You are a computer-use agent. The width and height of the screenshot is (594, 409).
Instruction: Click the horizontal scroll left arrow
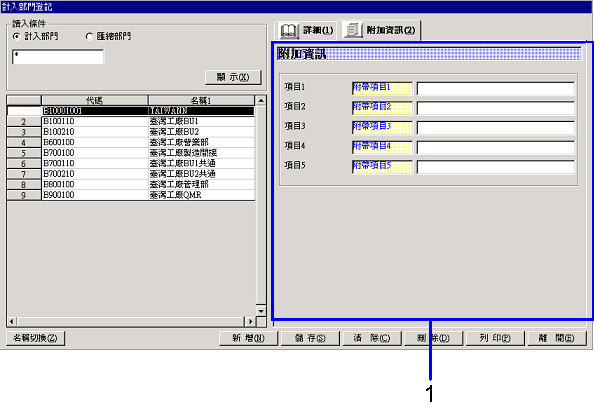(12, 322)
